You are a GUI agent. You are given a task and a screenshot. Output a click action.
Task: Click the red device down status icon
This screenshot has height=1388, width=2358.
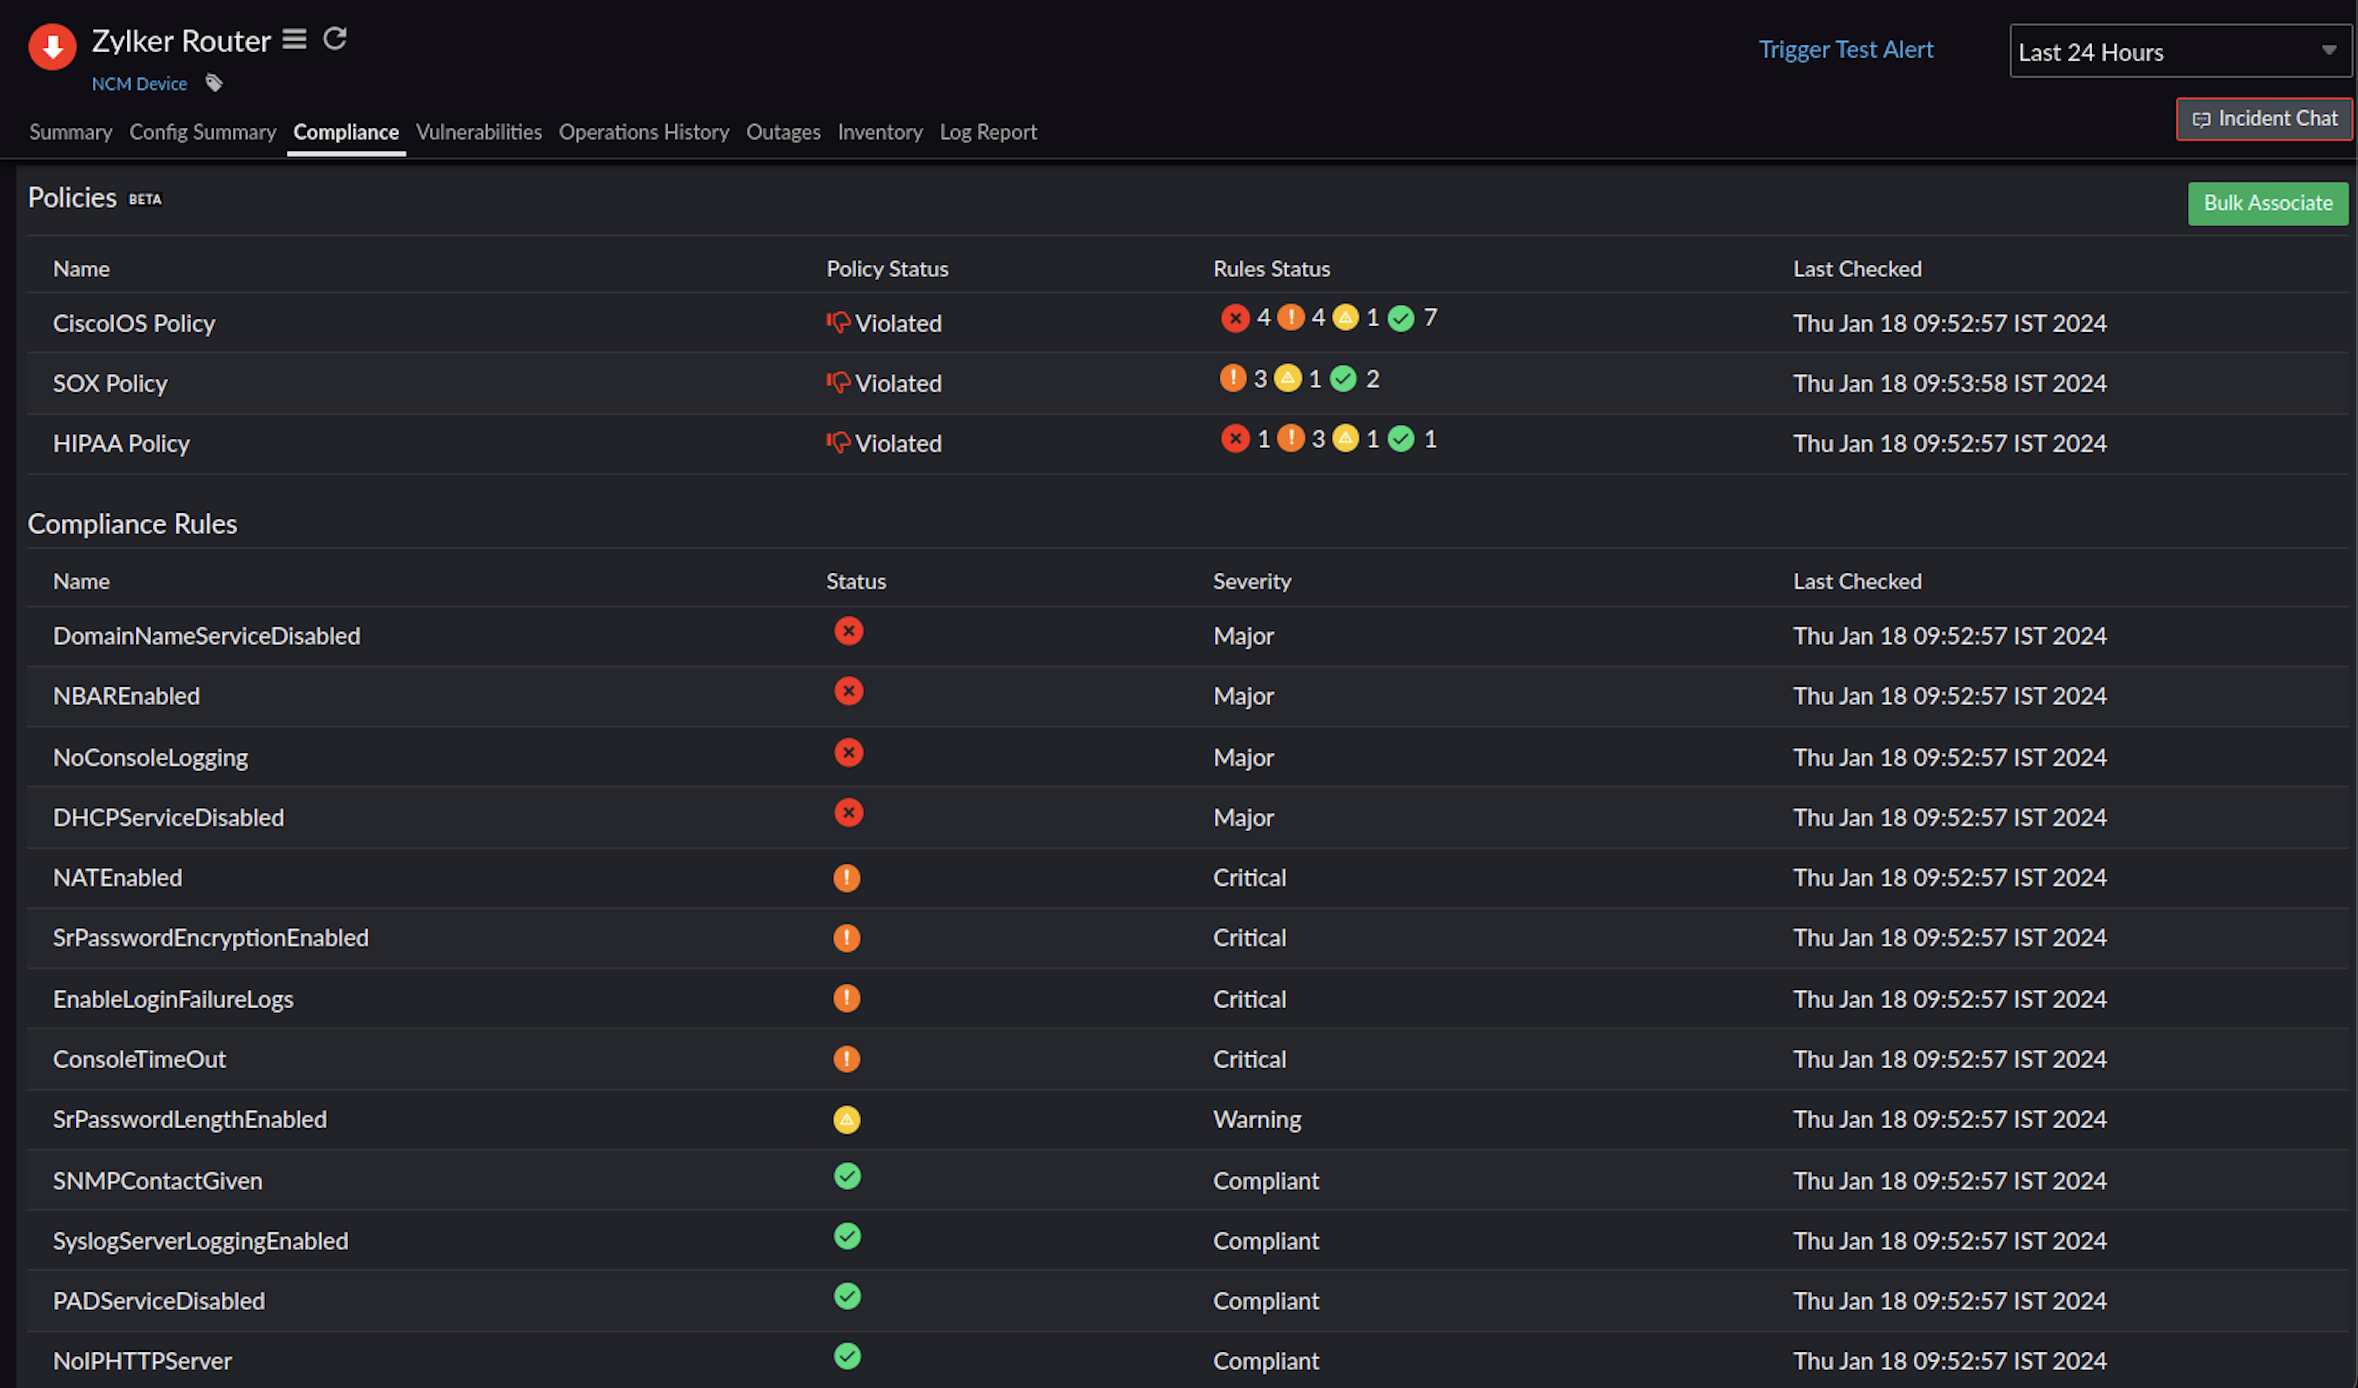point(52,46)
